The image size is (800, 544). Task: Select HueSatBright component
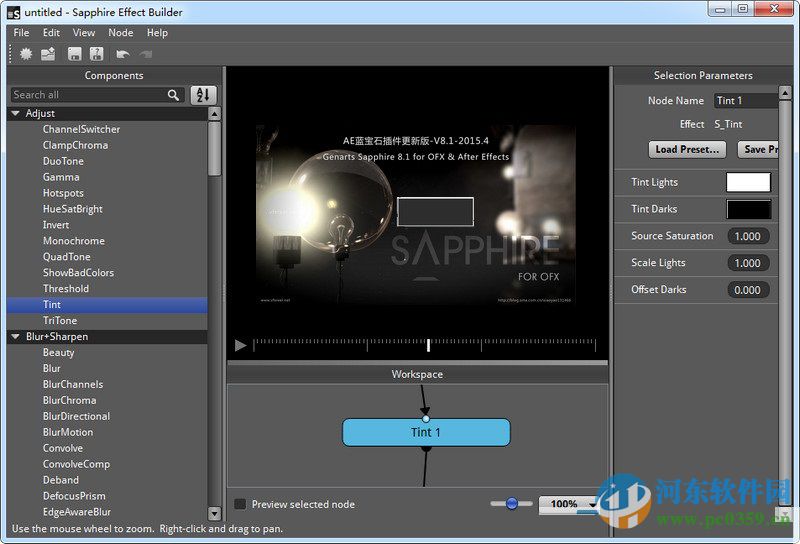73,209
